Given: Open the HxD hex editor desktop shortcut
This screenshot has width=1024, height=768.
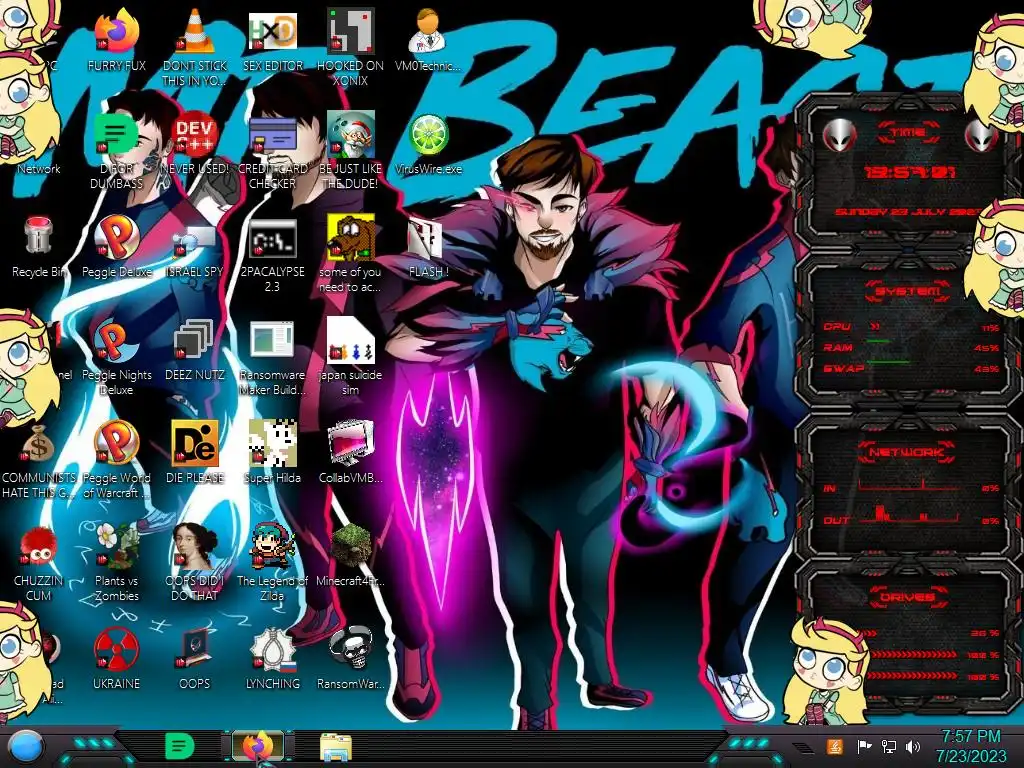Looking at the screenshot, I should (272, 31).
